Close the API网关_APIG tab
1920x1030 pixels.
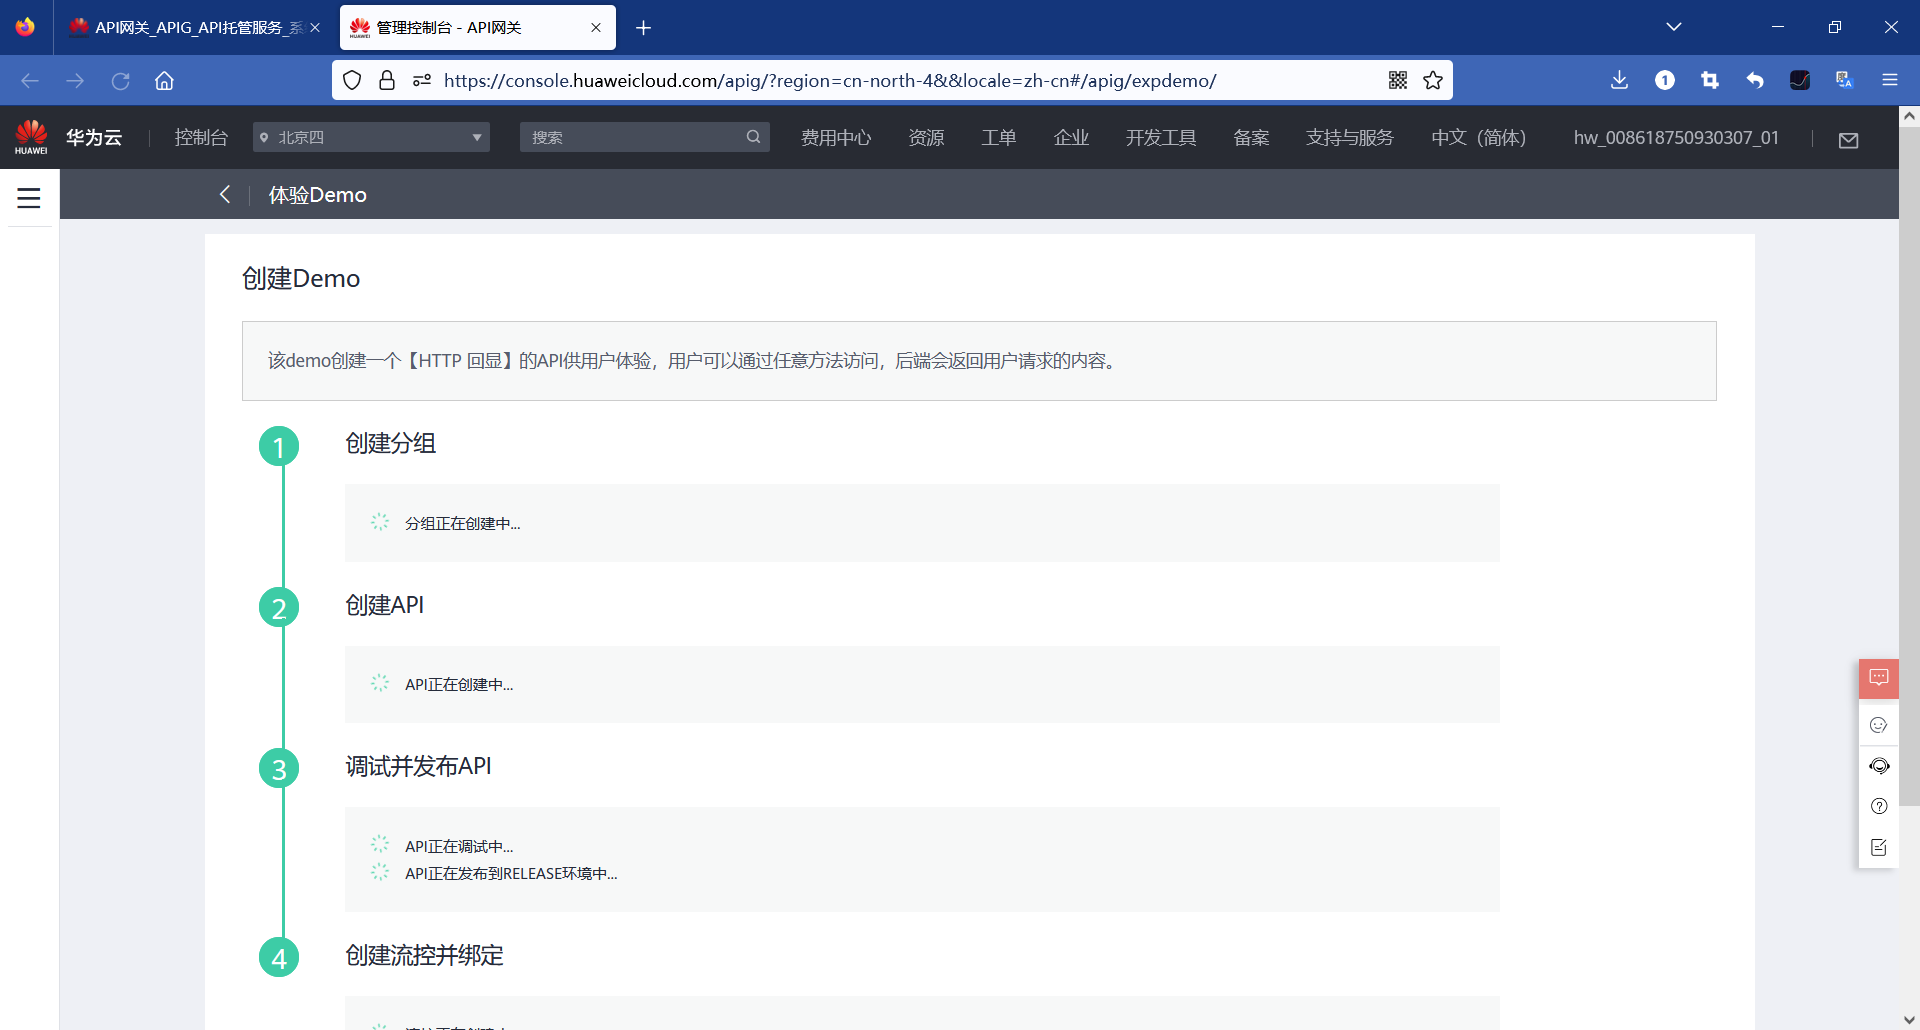click(315, 27)
